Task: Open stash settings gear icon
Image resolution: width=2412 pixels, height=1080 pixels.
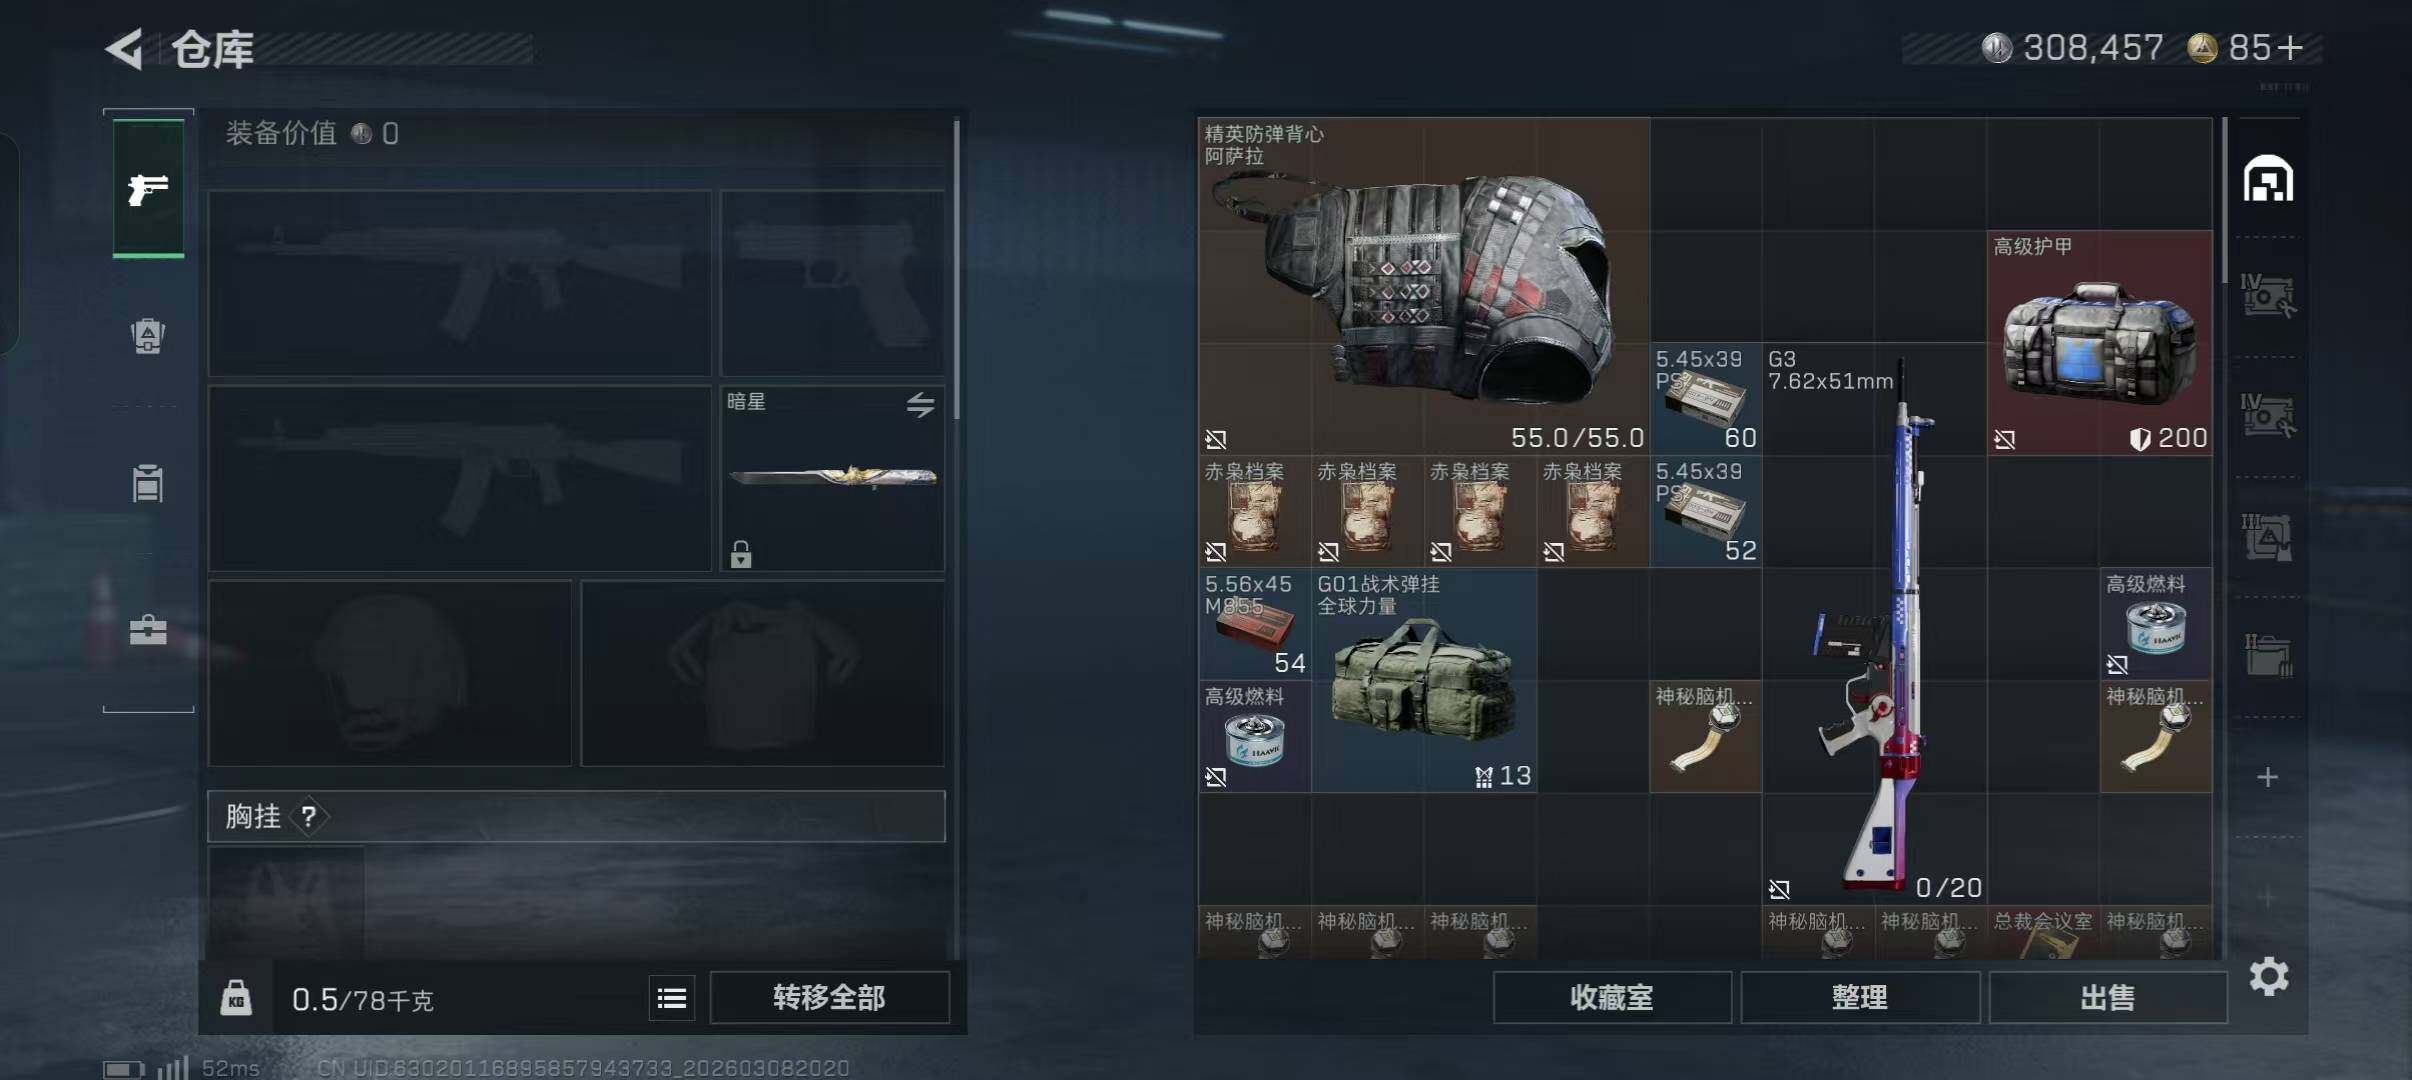Action: click(2269, 976)
